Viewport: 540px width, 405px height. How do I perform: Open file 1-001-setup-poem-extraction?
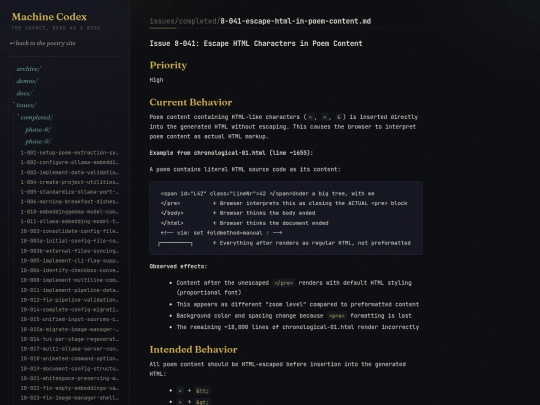click(70, 153)
